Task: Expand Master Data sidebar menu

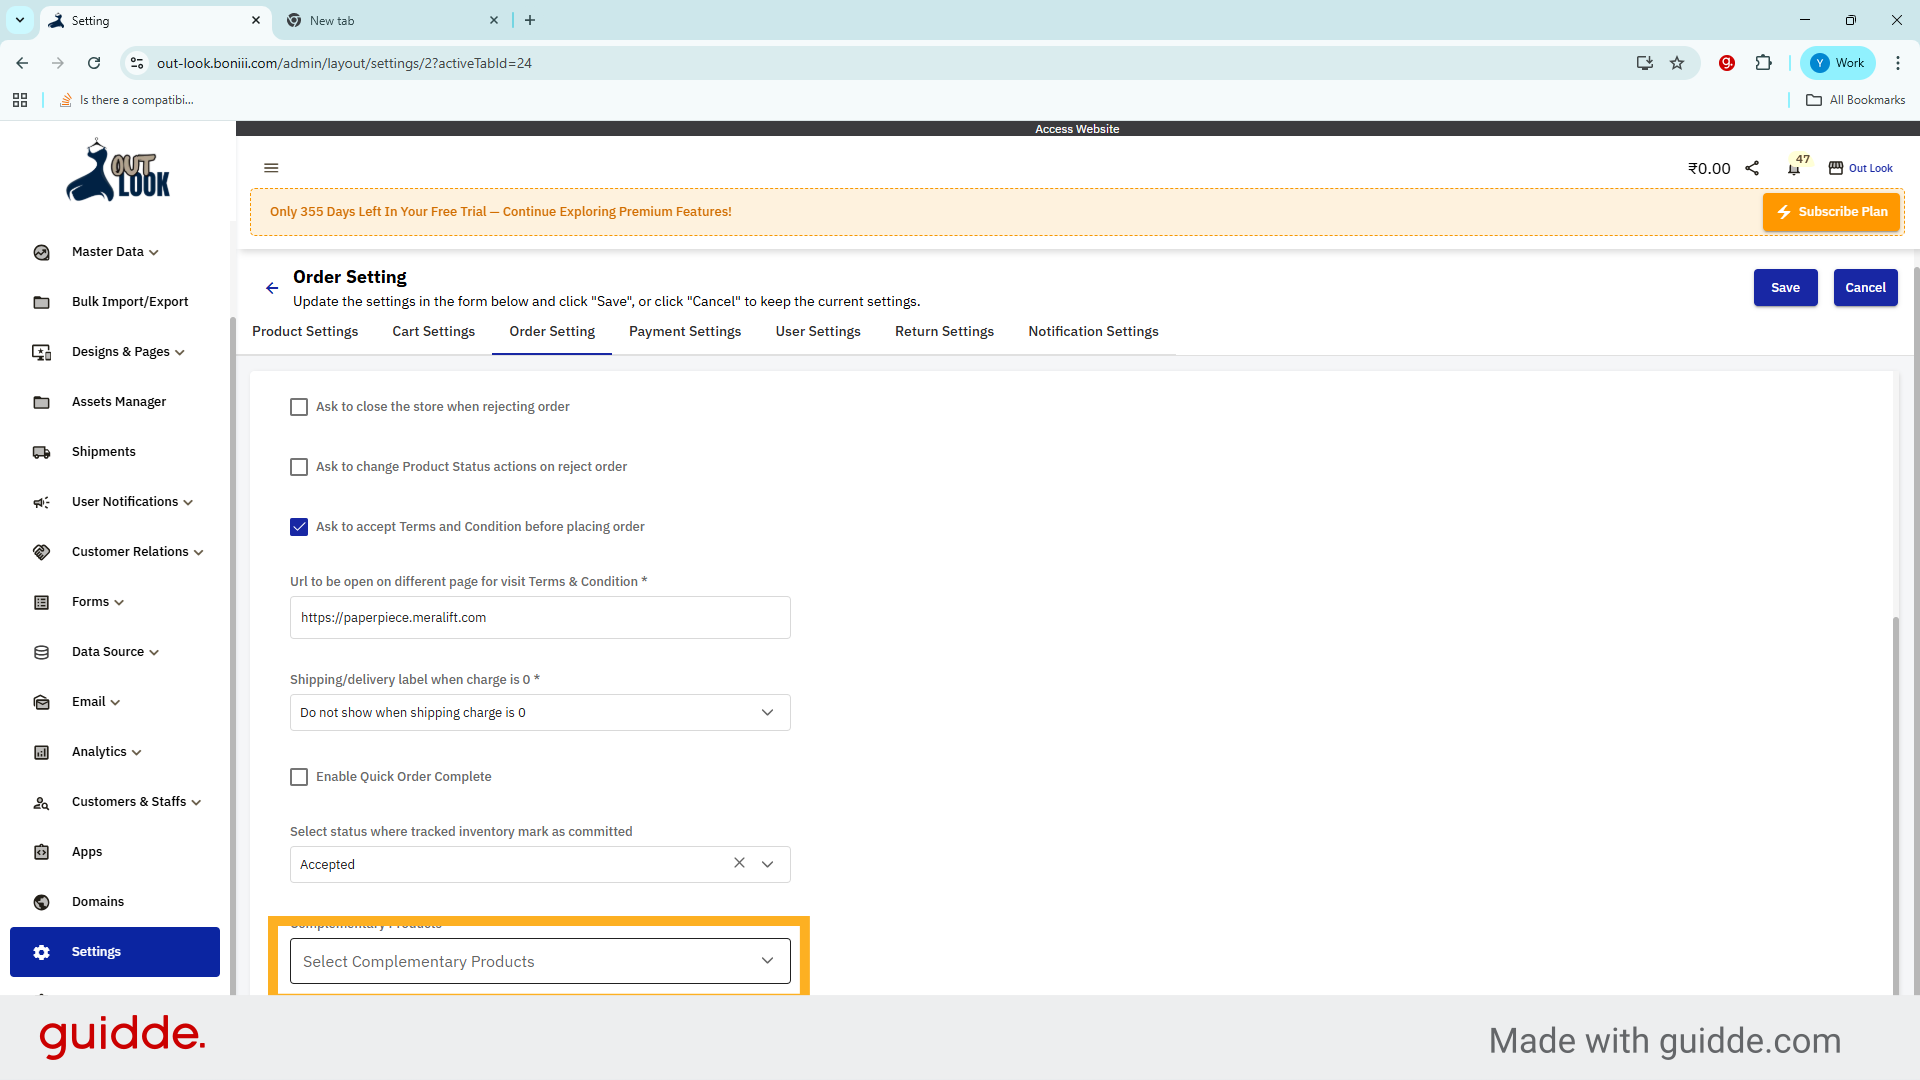Action: 115,252
